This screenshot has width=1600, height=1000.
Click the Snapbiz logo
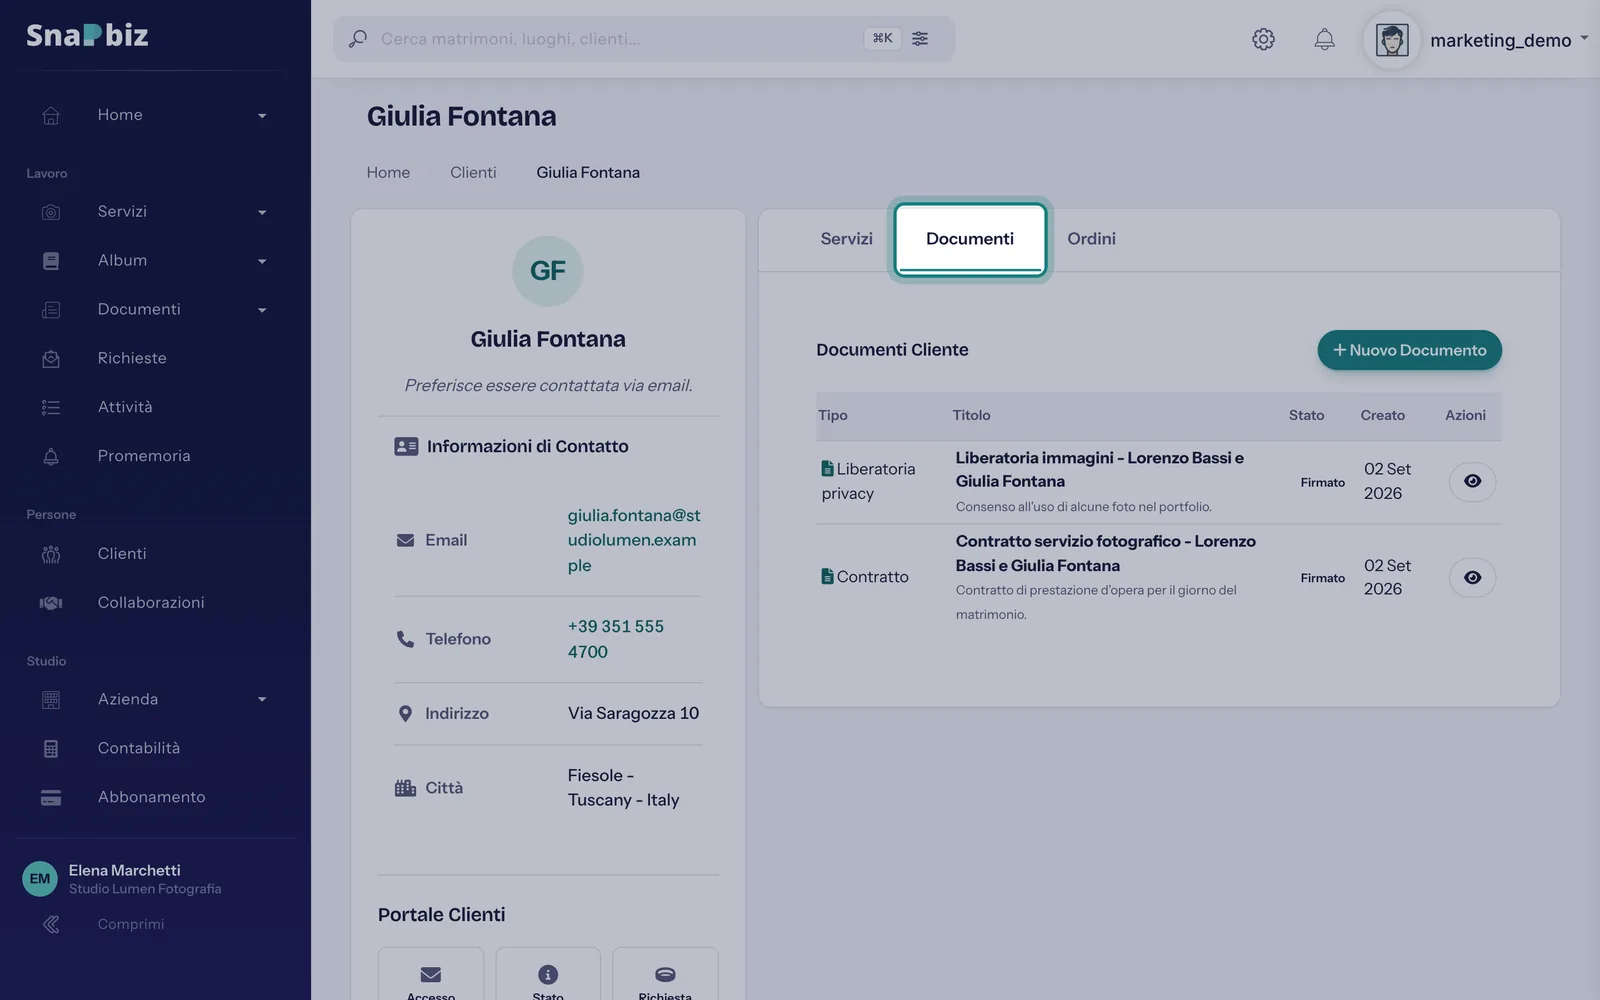pos(87,35)
